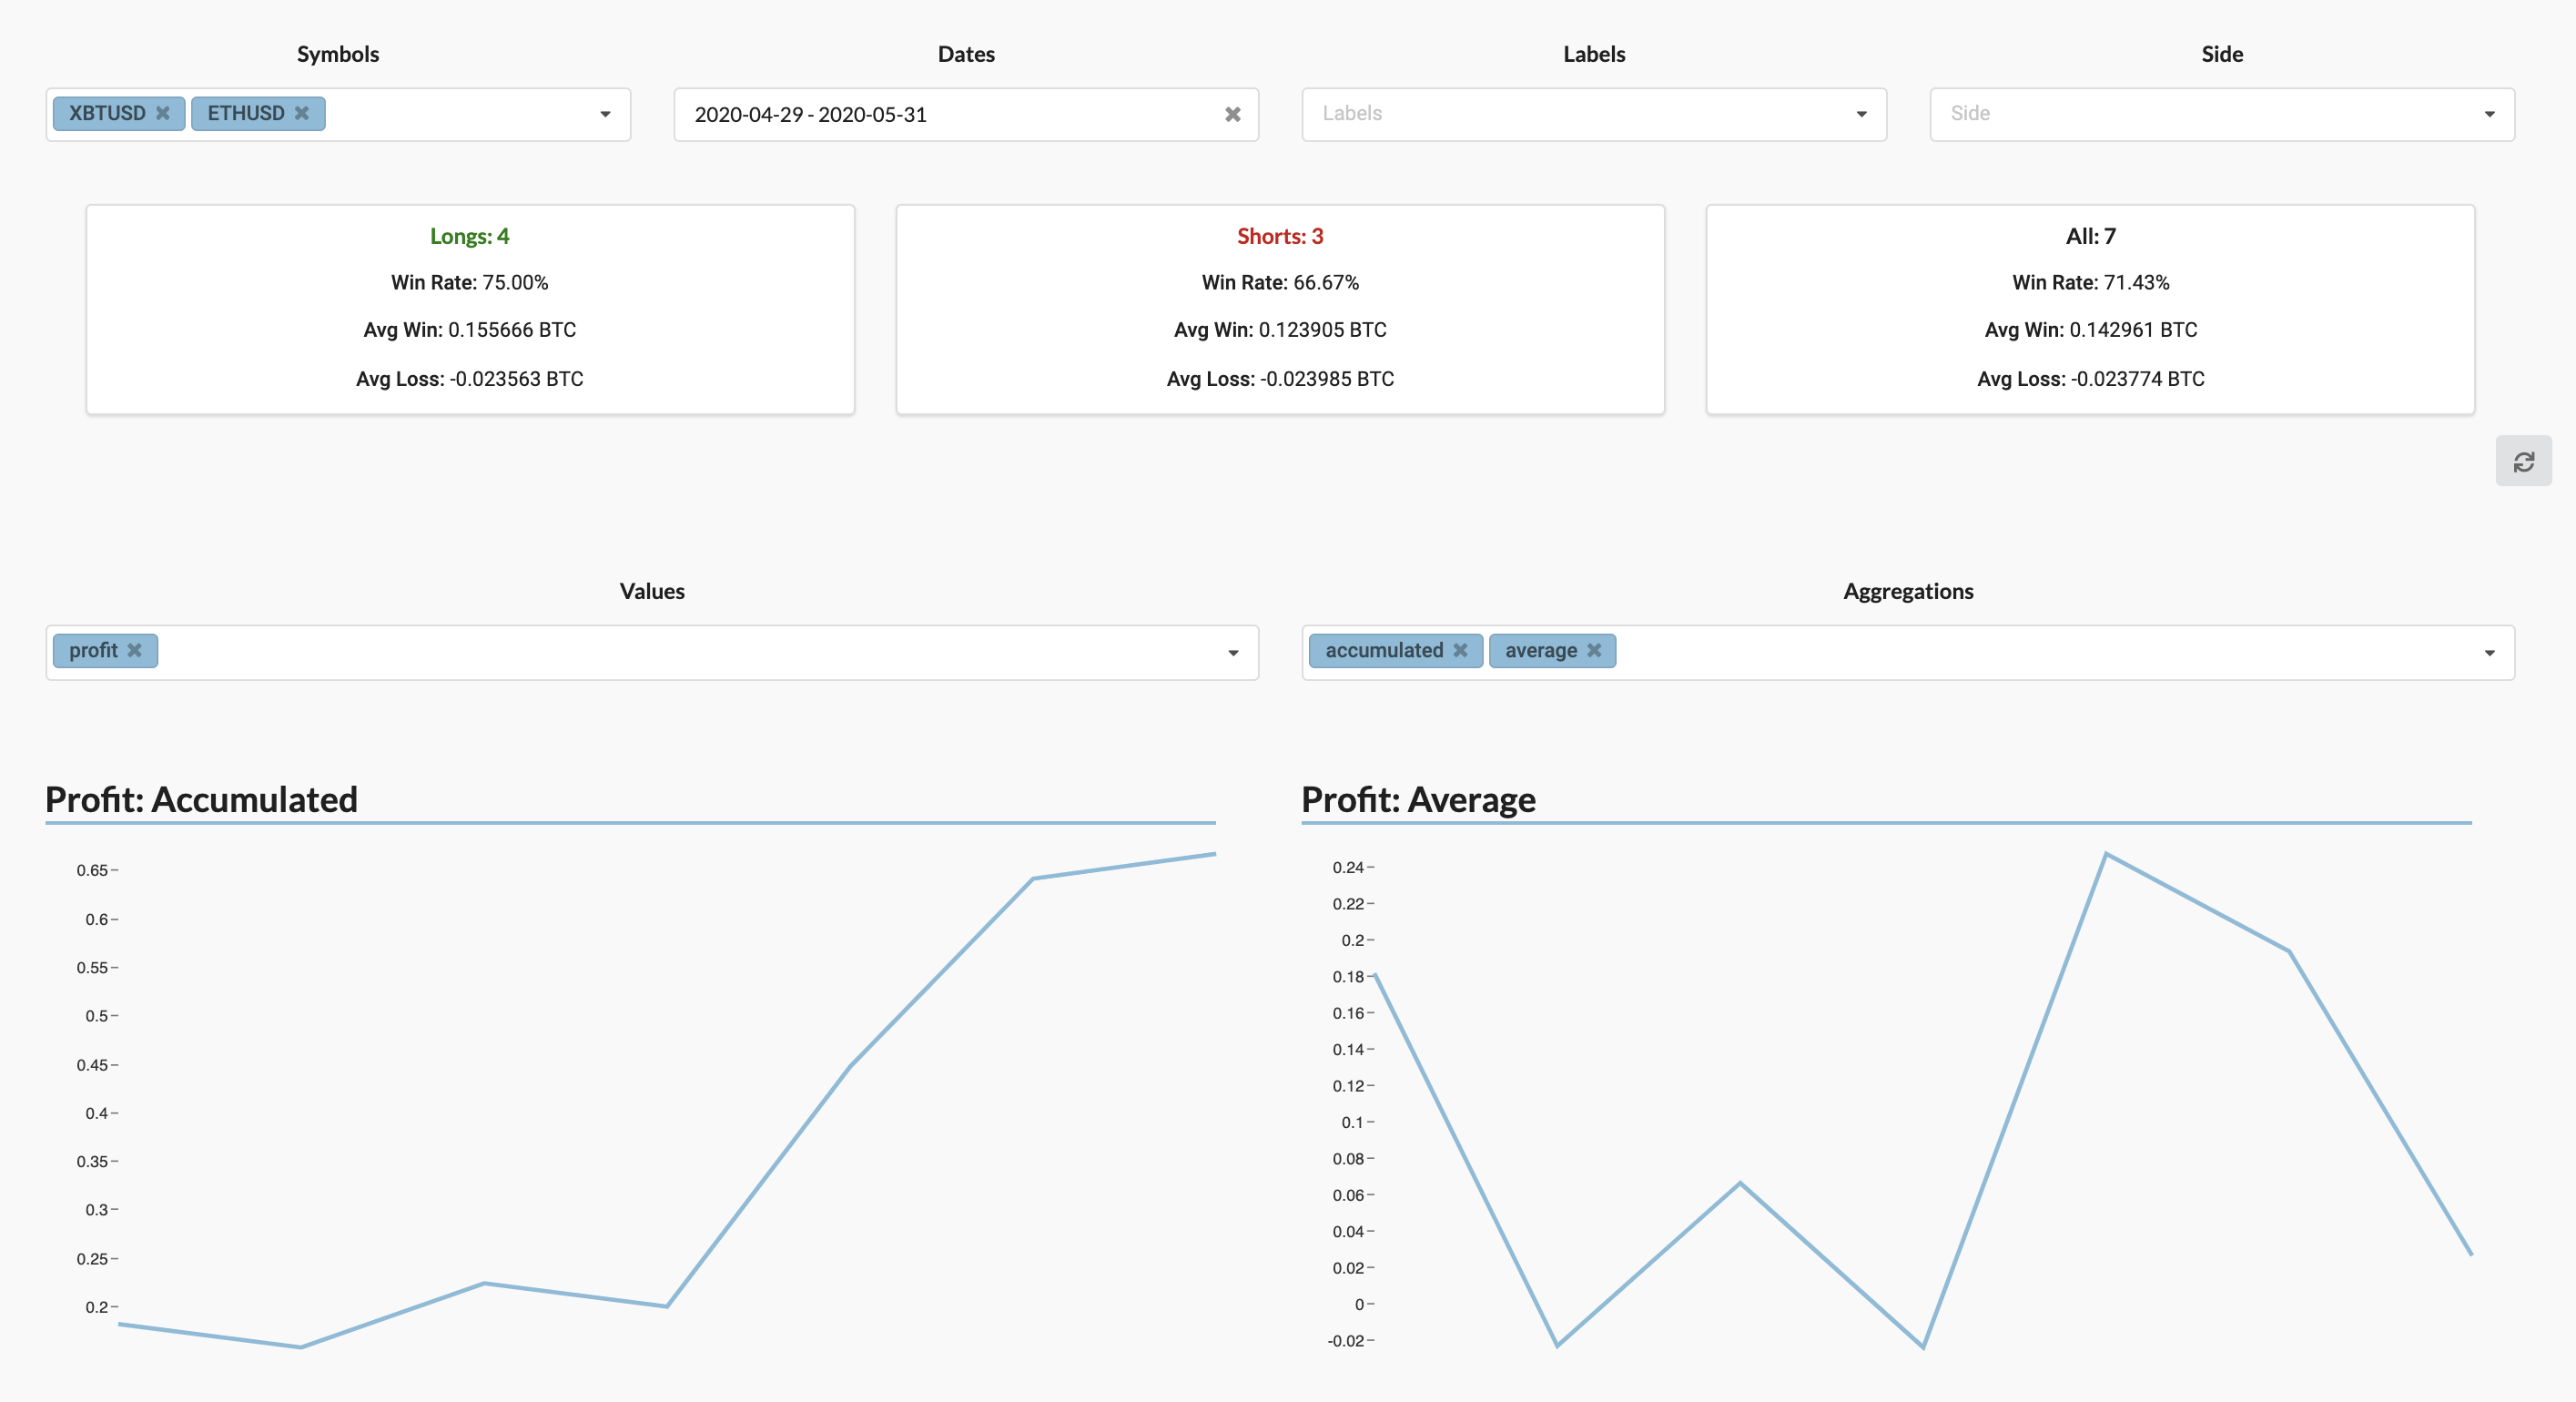The image size is (2576, 1402).
Task: Select the XBTUSD tag label
Action: coord(107,113)
